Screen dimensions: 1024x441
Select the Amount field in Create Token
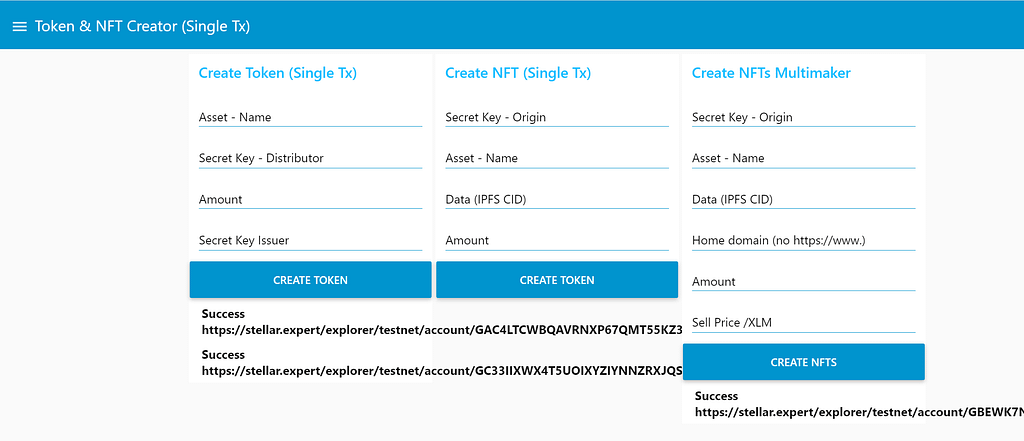310,199
